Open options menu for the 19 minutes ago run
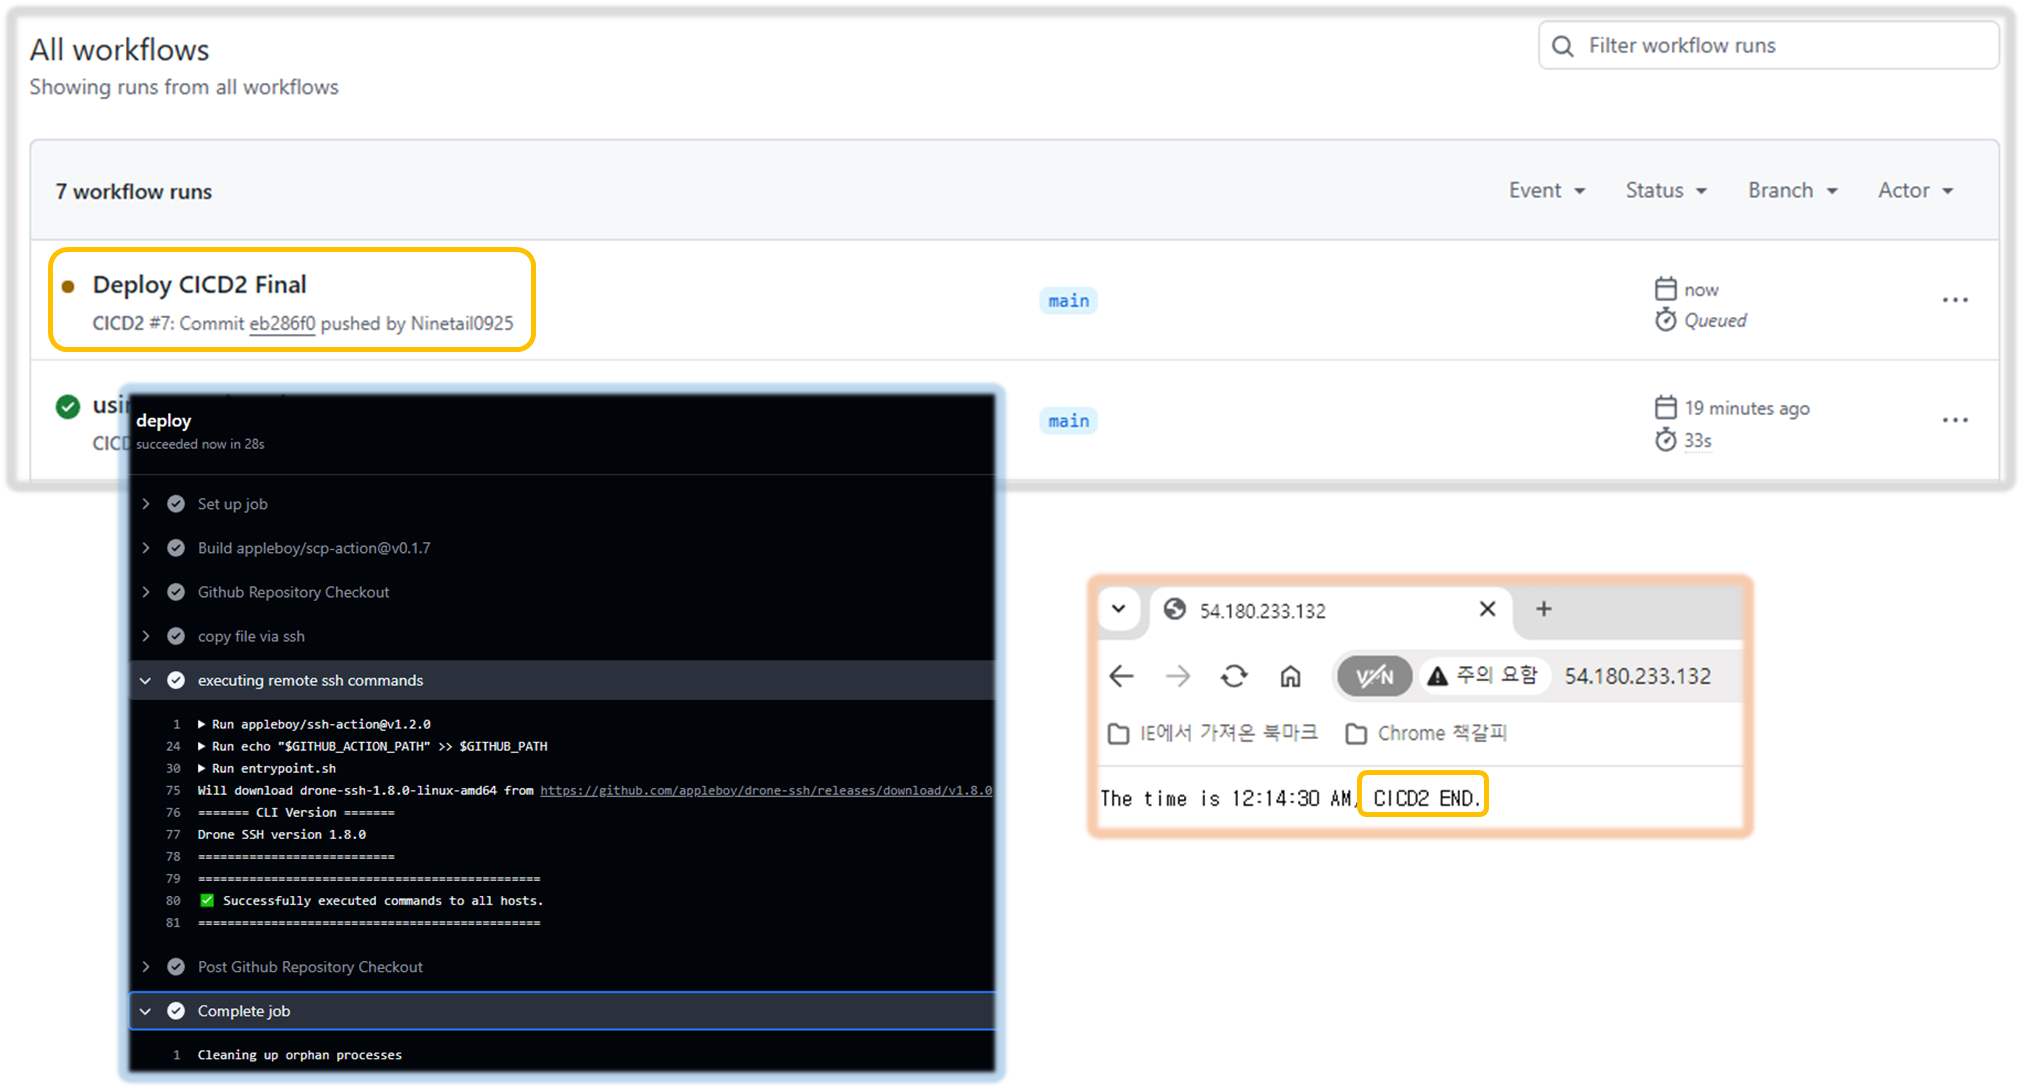2022x1089 pixels. tap(1954, 420)
